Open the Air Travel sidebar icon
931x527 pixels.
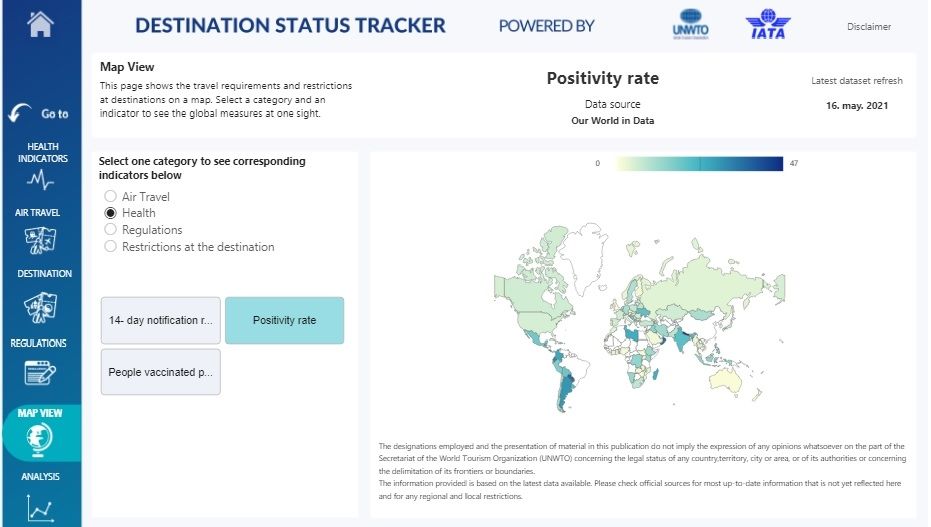[x=40, y=240]
